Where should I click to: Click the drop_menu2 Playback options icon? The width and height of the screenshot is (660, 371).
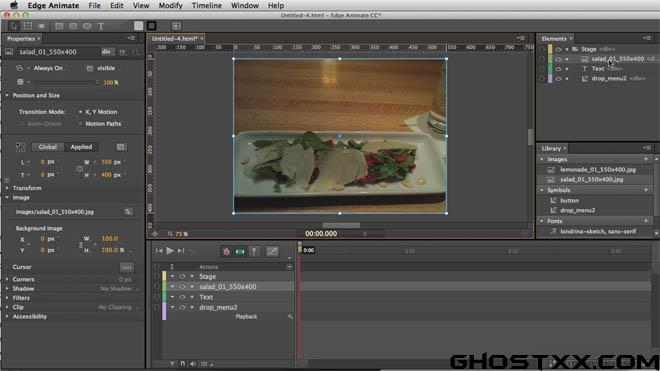click(x=290, y=316)
